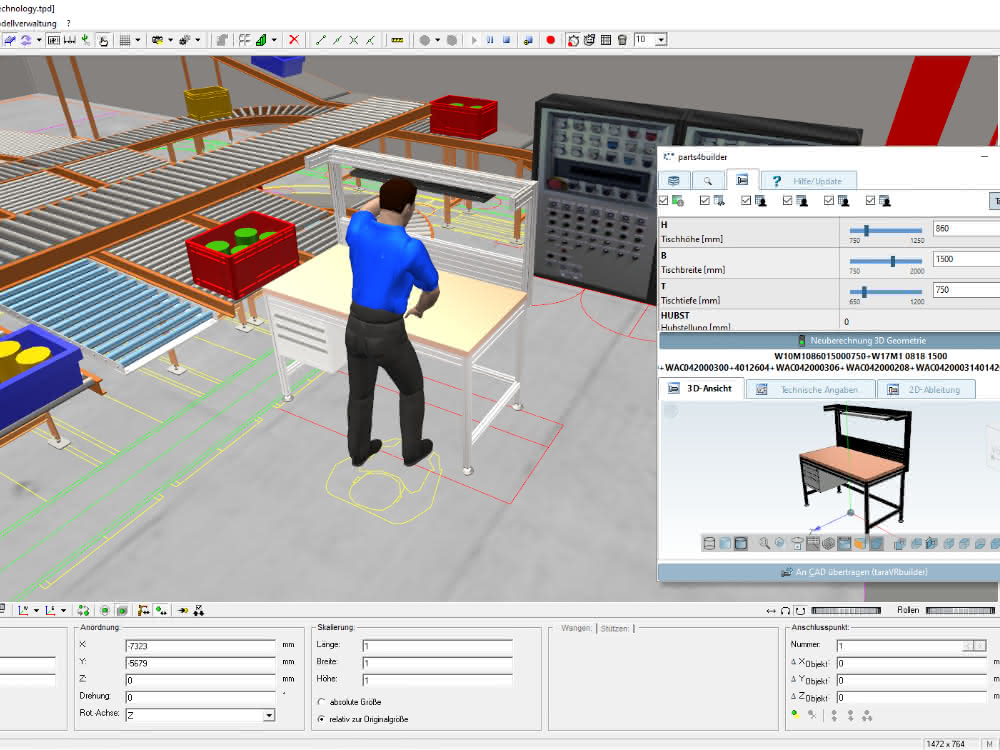Screen dimensions: 1000x750
Task: Click the hand pointer tool icon
Action: pos(103,40)
